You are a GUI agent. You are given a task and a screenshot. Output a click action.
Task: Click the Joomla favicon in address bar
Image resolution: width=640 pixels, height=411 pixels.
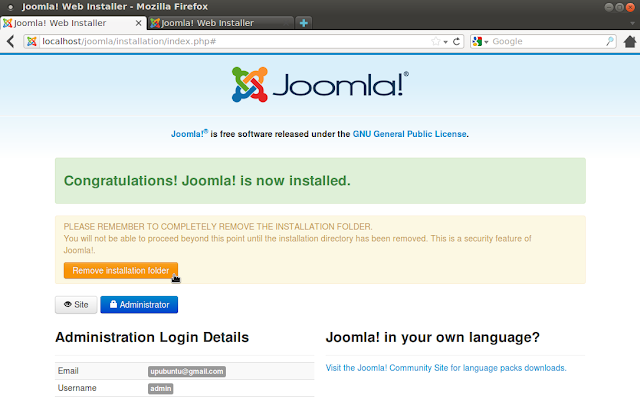pos(32,41)
